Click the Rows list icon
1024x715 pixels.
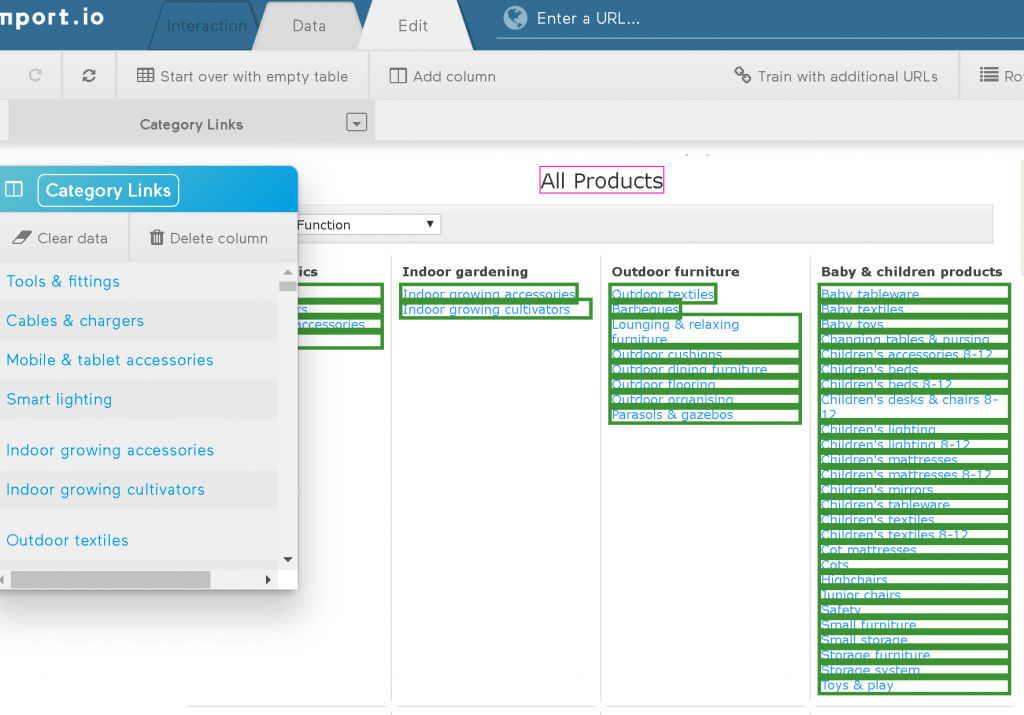tap(989, 76)
